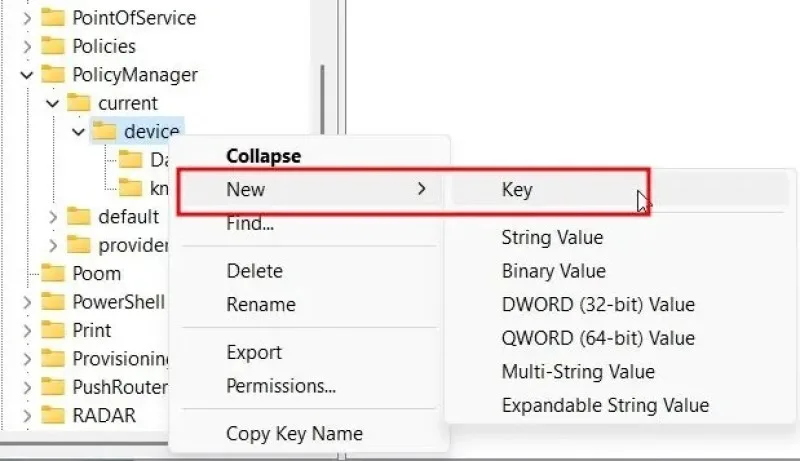Expand the default key chevron

point(53,217)
